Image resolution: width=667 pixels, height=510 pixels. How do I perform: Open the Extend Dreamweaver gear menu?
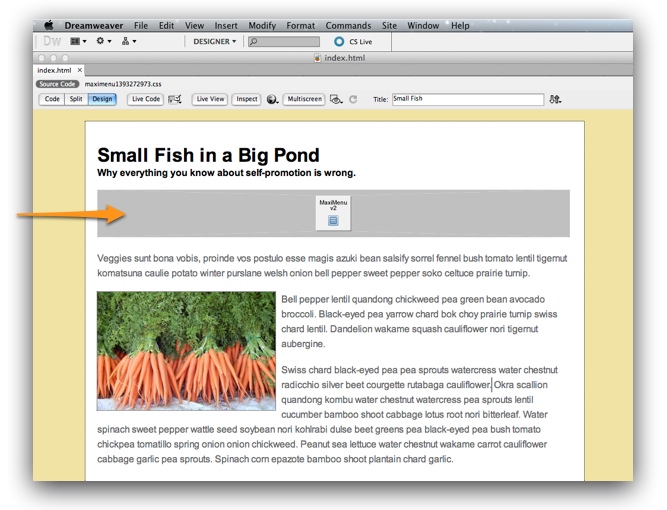click(x=103, y=42)
